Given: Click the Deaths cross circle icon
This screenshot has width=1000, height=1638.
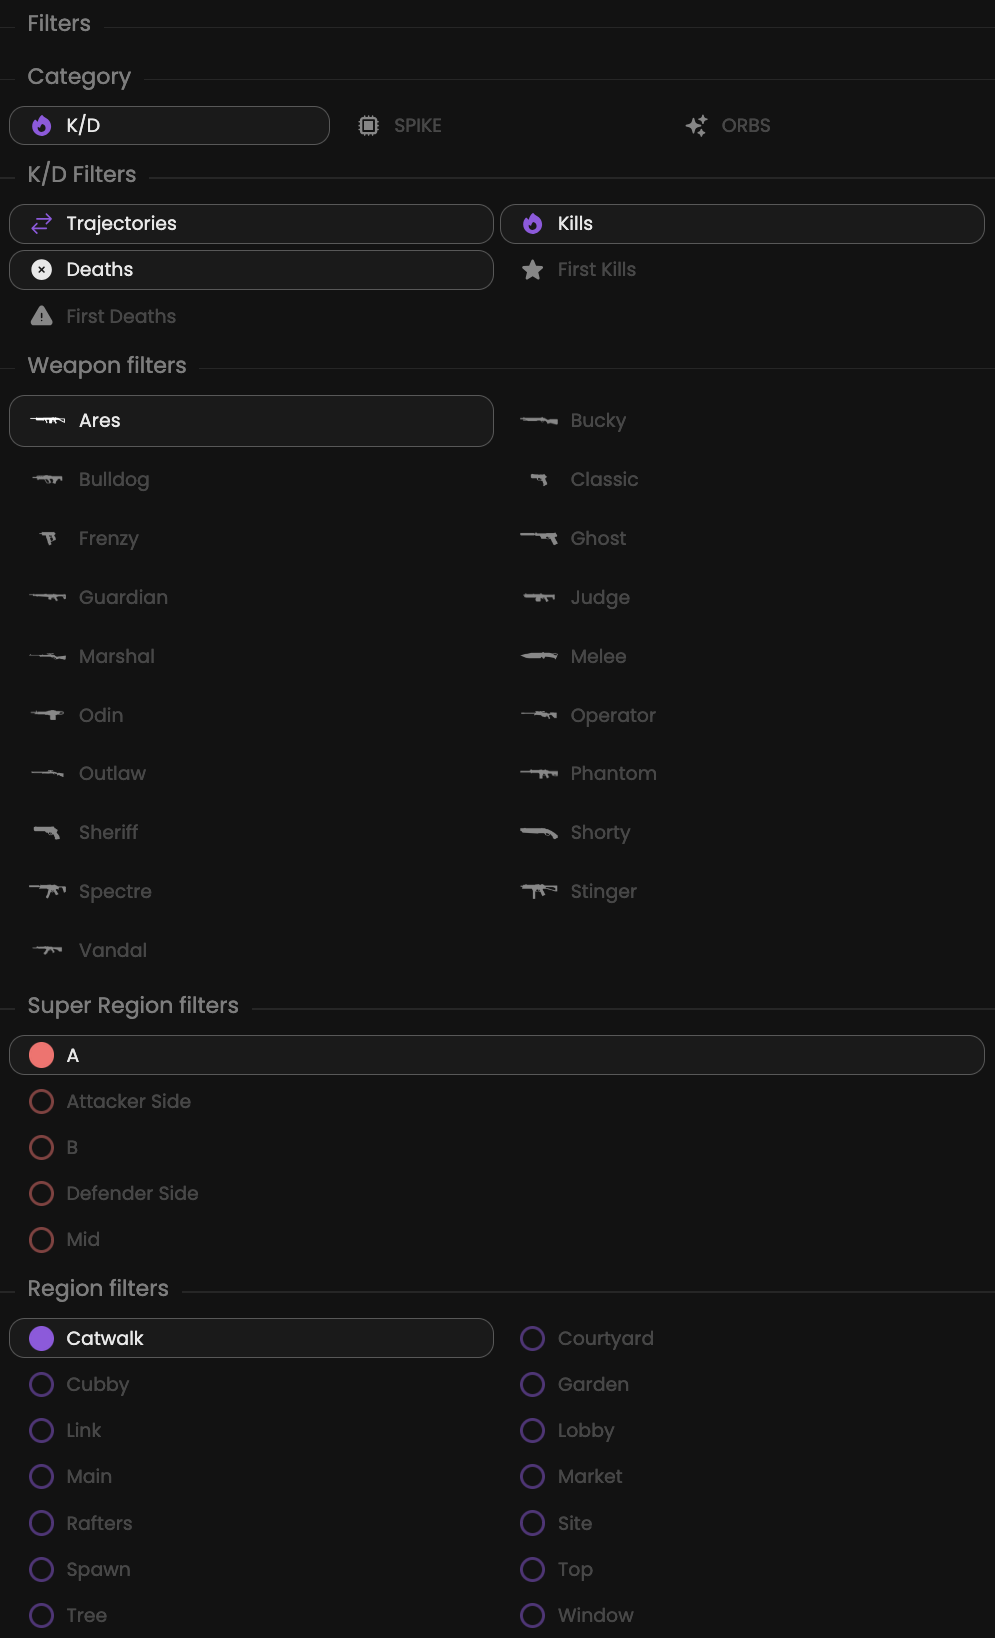Looking at the screenshot, I should point(41,270).
